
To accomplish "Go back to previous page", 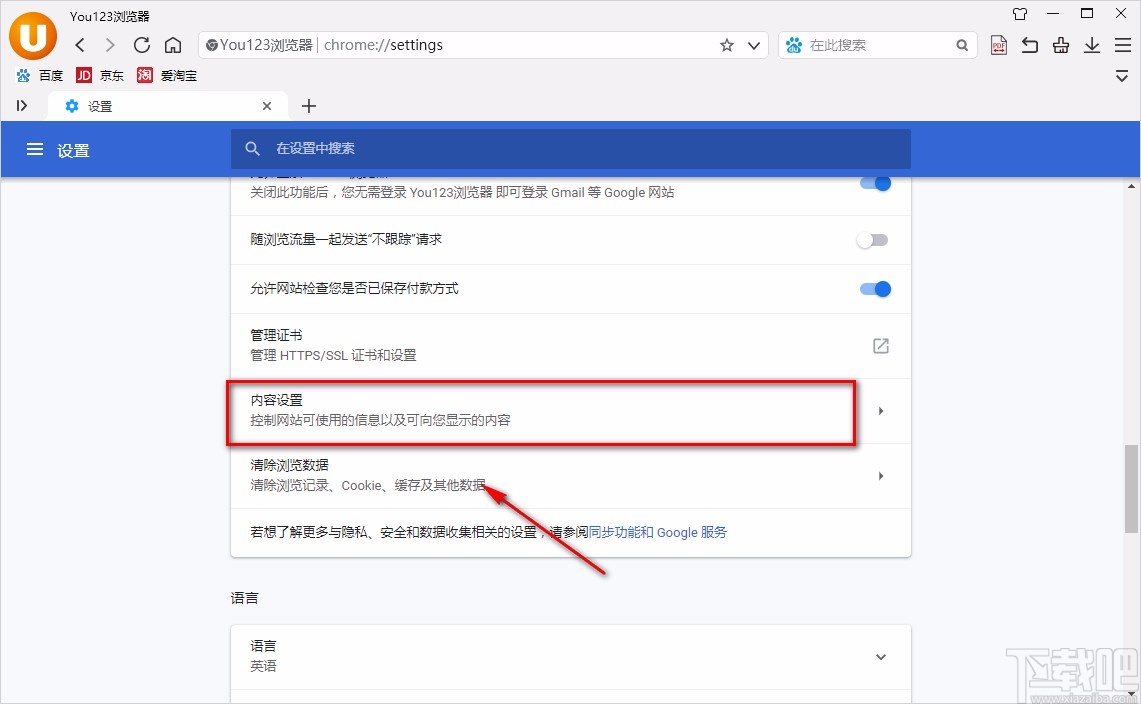I will click(x=80, y=45).
